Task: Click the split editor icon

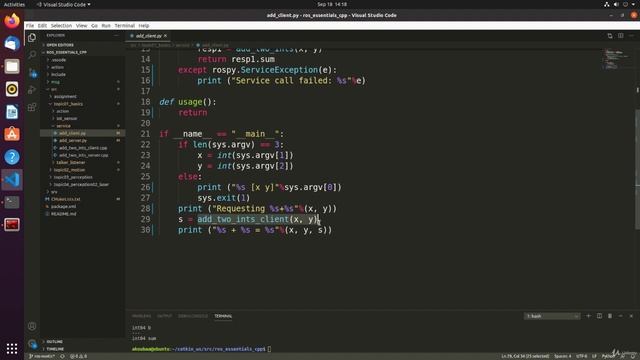Action: (x=620, y=36)
